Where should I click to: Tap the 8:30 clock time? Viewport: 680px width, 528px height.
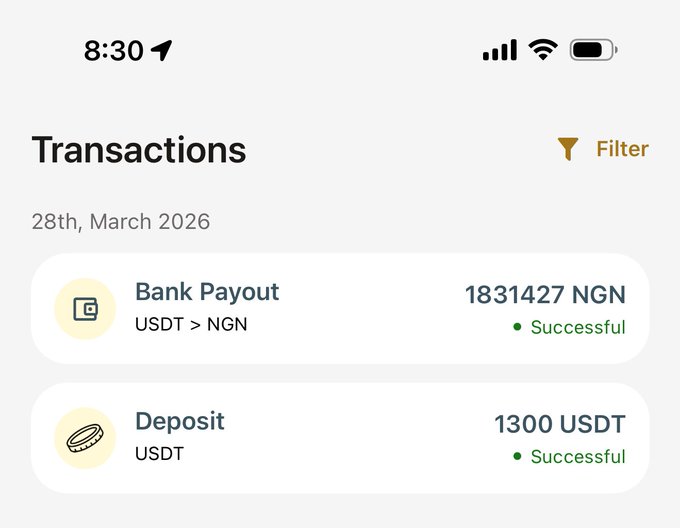[x=113, y=51]
